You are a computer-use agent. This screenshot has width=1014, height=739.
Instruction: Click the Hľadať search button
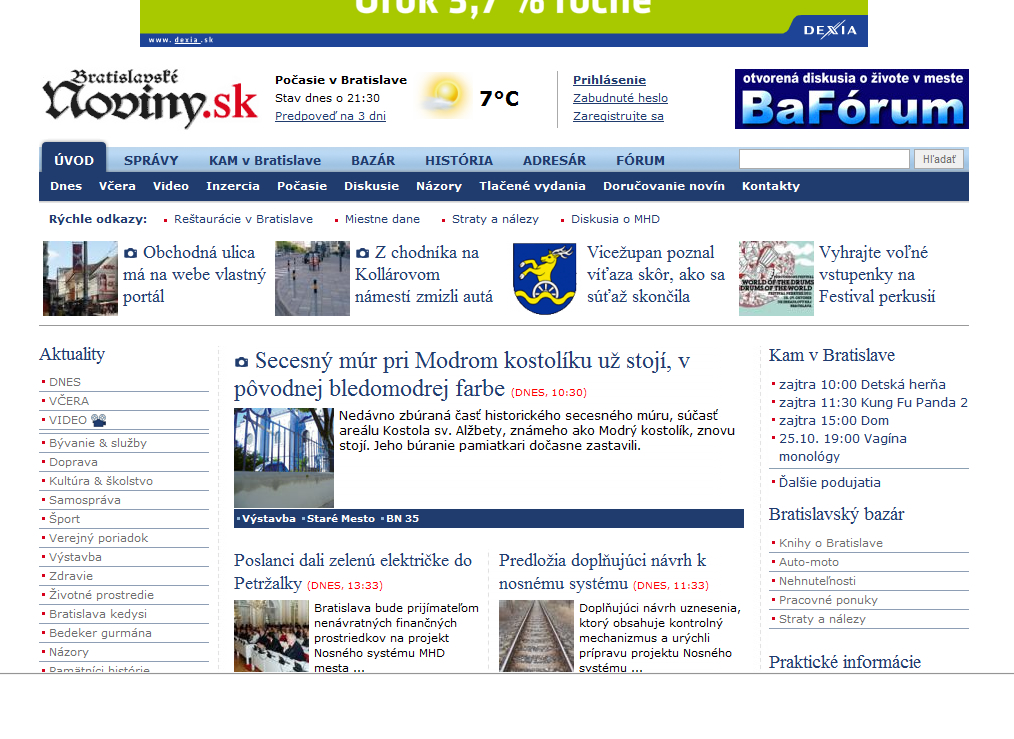939,159
